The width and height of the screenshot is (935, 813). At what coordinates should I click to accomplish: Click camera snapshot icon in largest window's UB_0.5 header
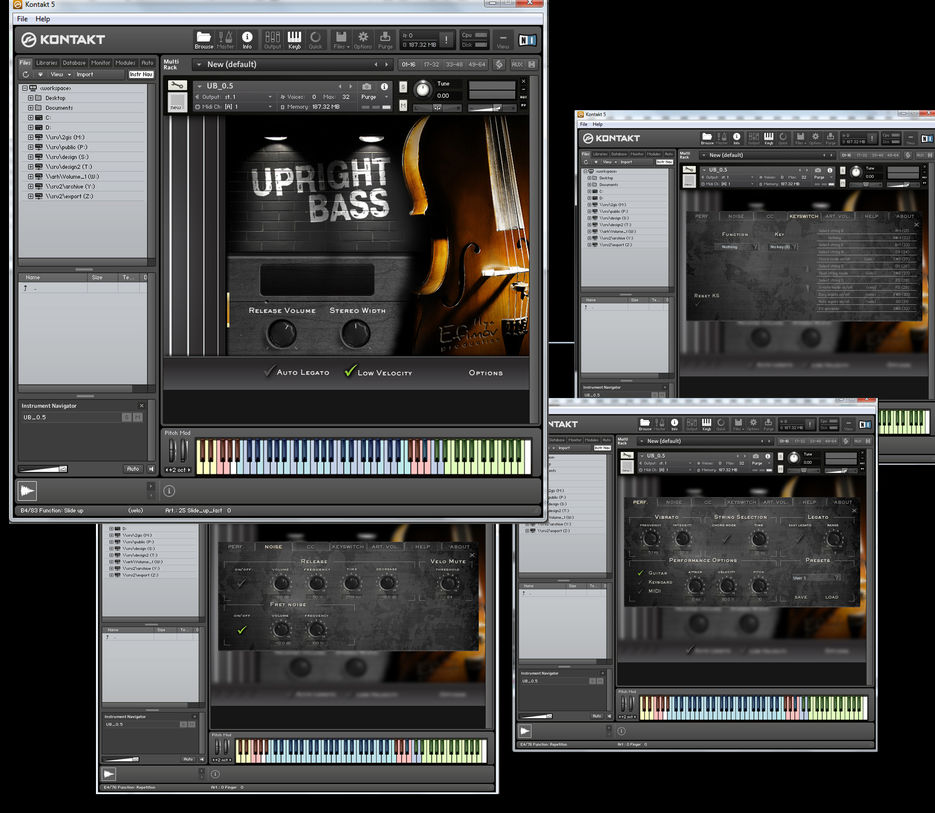click(367, 87)
